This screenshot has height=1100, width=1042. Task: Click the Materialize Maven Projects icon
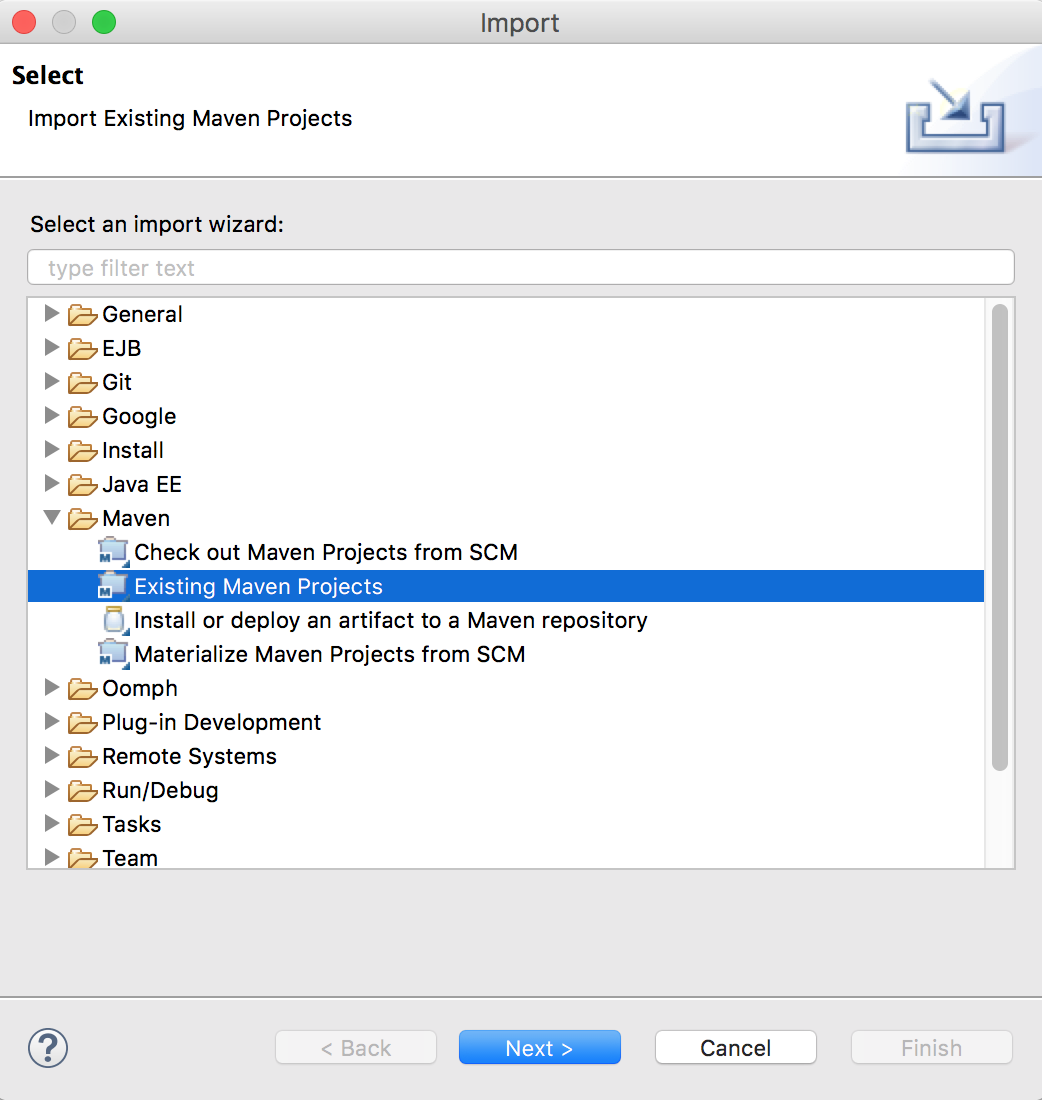pos(114,654)
